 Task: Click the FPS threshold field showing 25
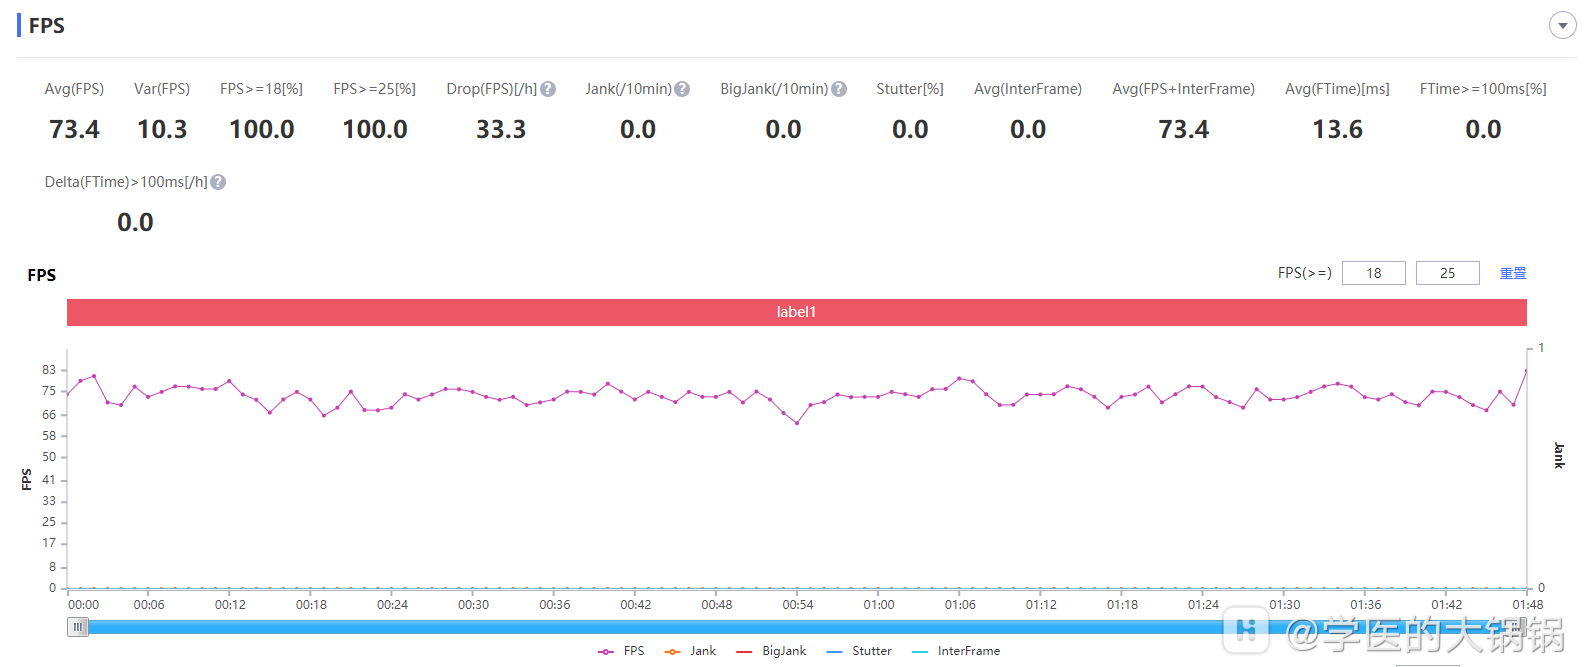tap(1448, 273)
